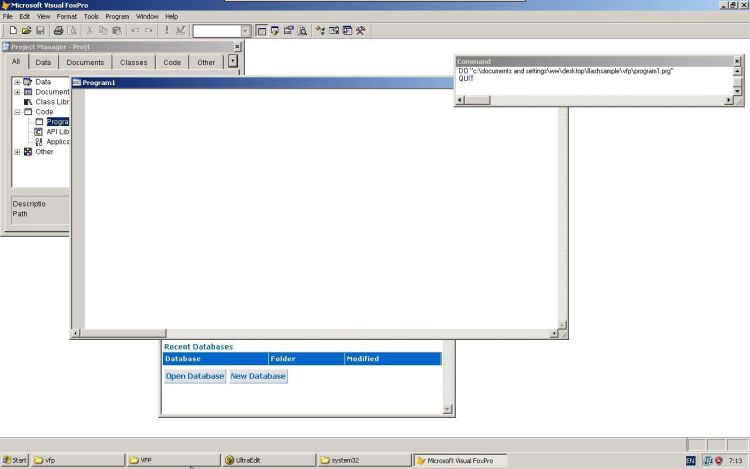Click the Copy toolbar icon
This screenshot has width=750, height=469.
pos(103,31)
